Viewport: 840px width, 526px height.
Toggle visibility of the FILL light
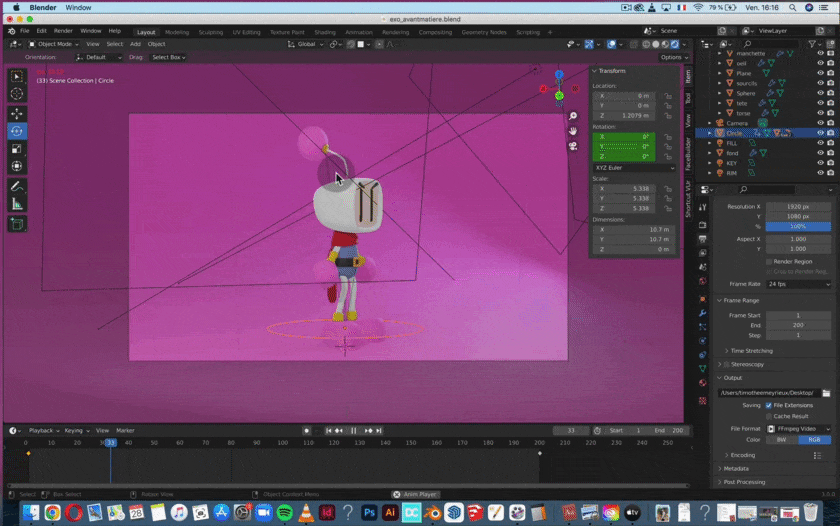coord(820,143)
